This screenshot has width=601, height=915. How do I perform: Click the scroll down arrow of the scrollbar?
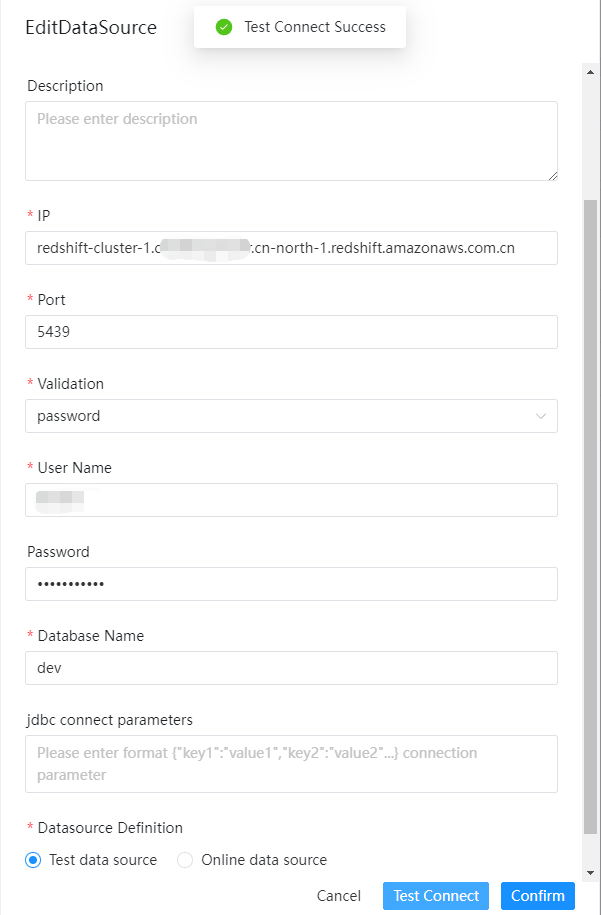tap(590, 873)
